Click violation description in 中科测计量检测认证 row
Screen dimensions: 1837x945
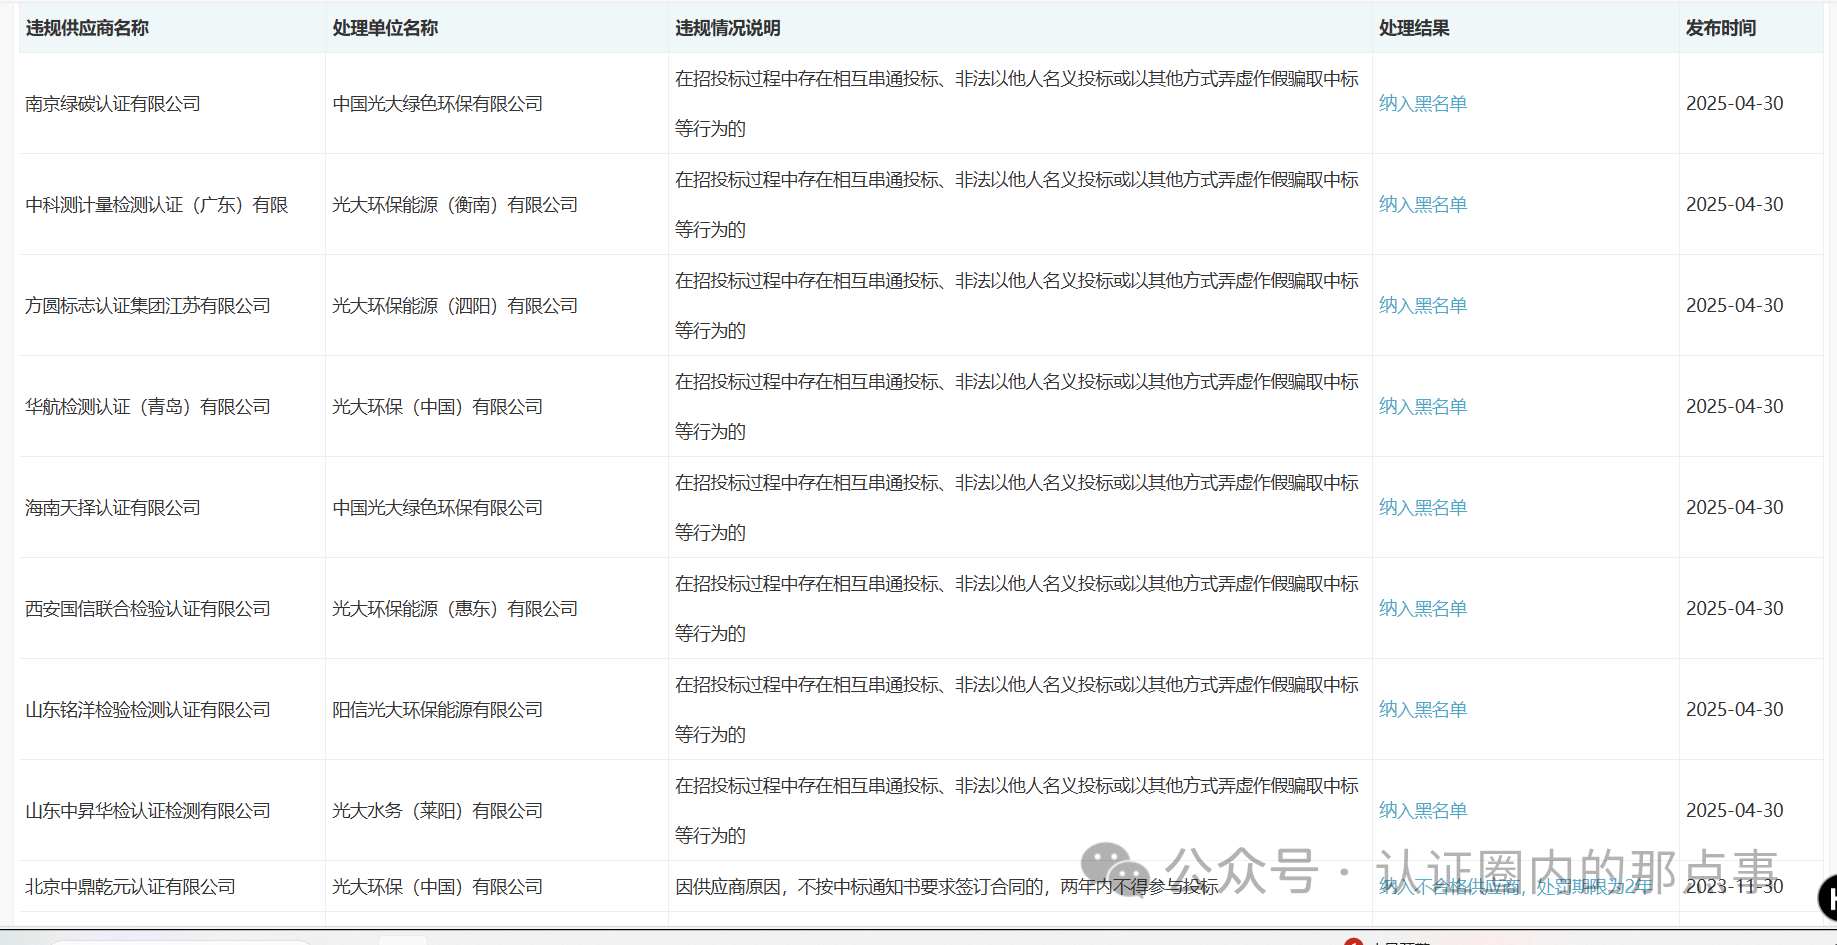pyautogui.click(x=1017, y=205)
